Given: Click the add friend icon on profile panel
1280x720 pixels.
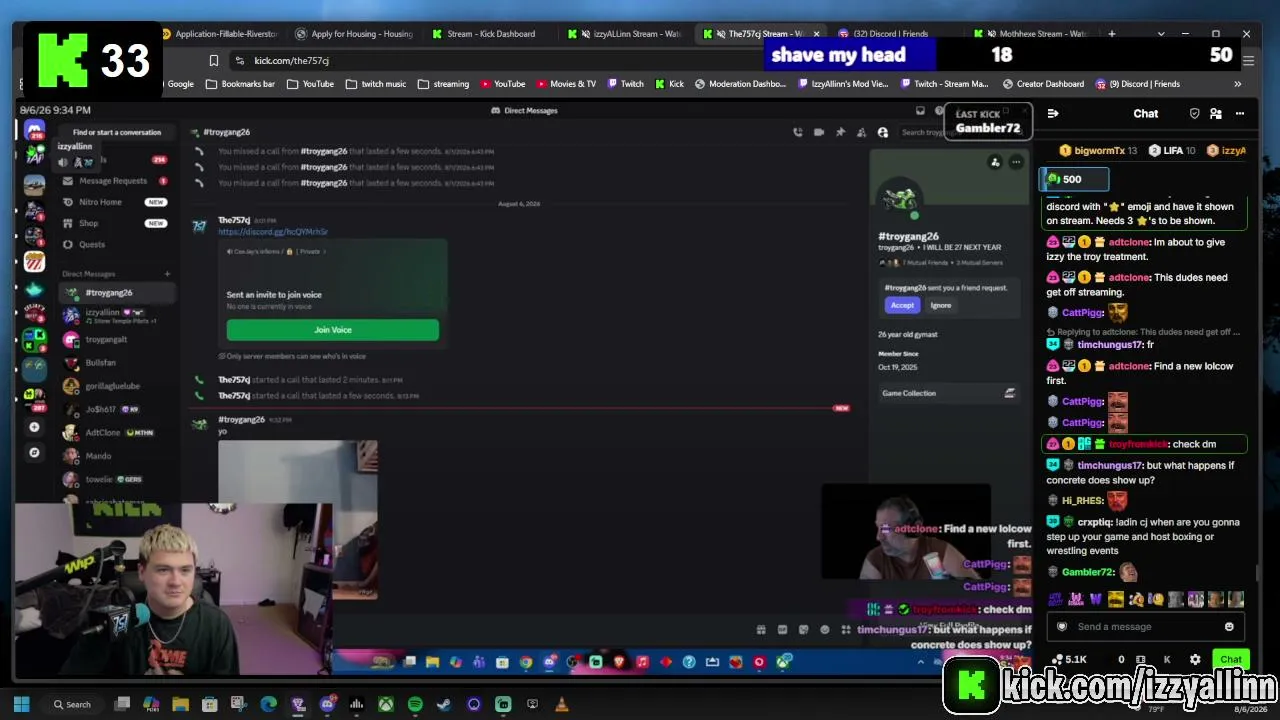Looking at the screenshot, I should pyautogui.click(x=995, y=162).
